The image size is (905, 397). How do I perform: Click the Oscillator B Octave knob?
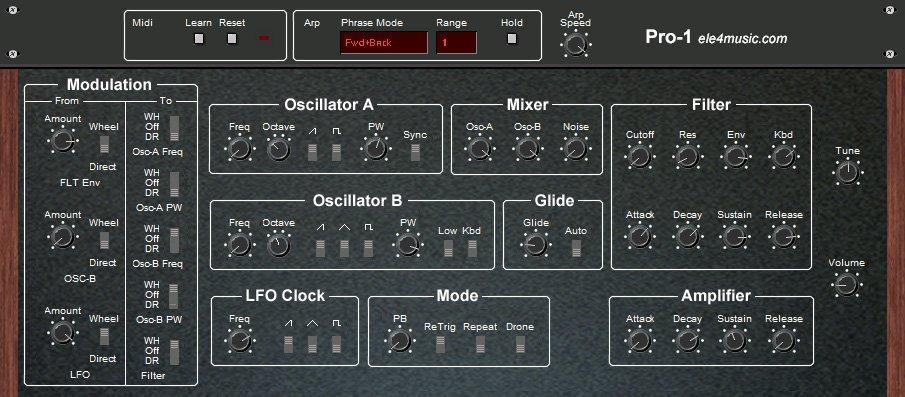click(278, 245)
